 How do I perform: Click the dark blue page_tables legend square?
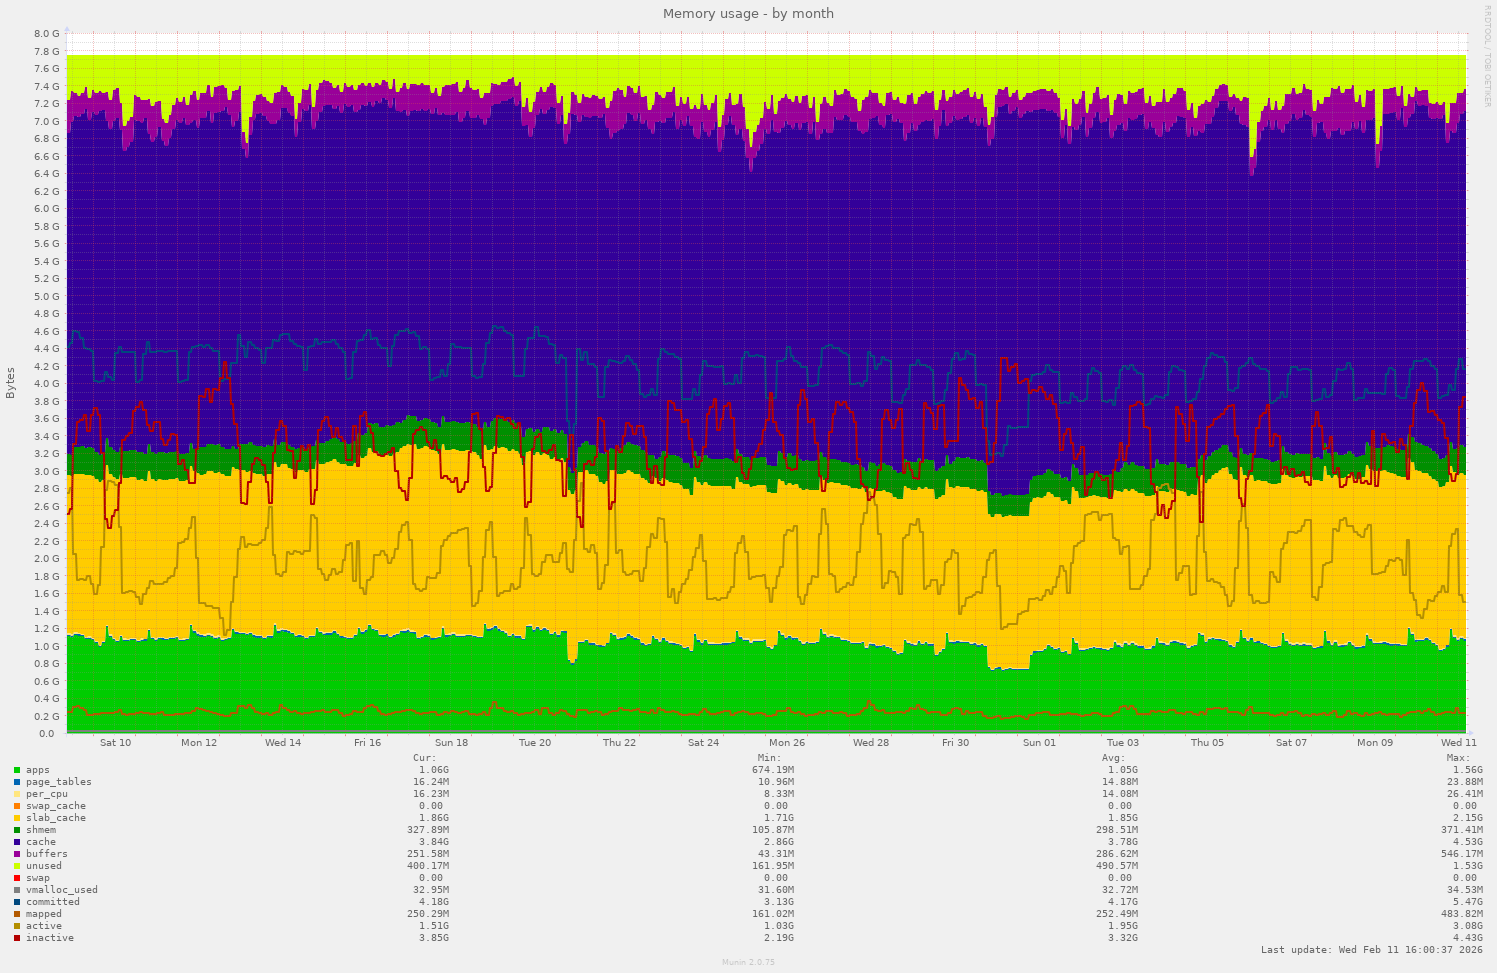click(x=17, y=781)
